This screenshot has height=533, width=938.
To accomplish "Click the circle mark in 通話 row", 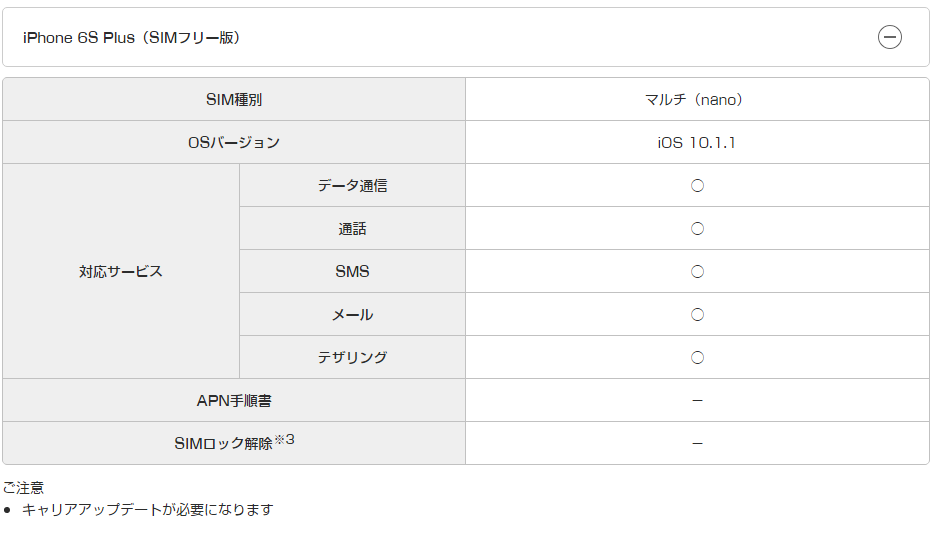I will (x=698, y=229).
